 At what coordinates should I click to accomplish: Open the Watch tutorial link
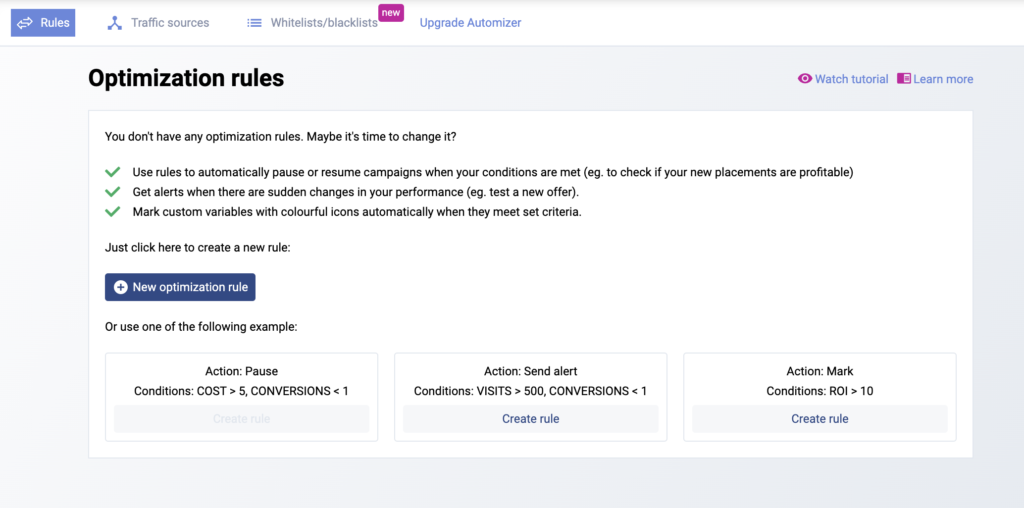[851, 79]
